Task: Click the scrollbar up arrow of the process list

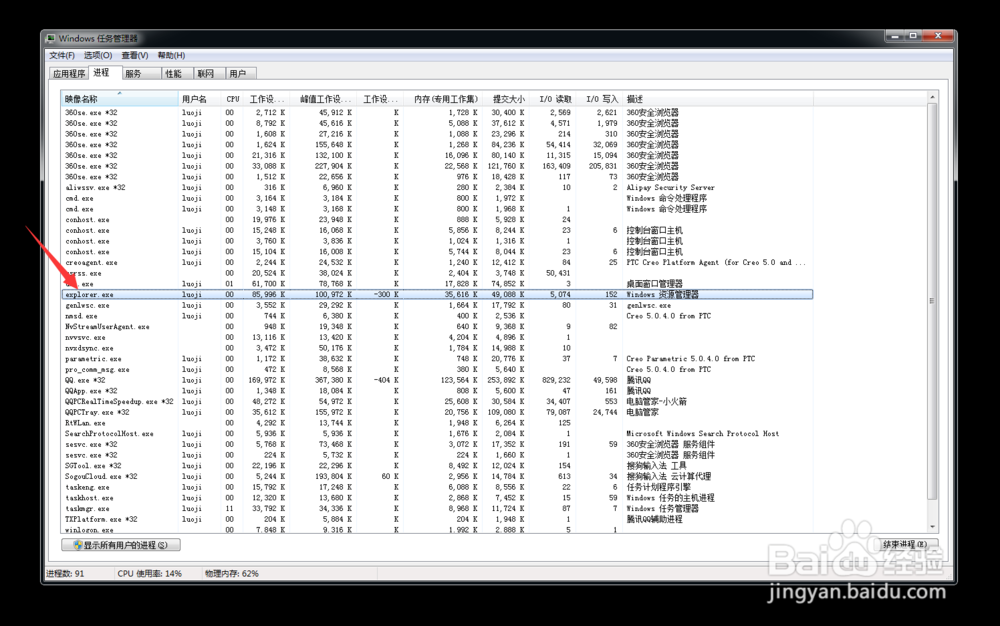Action: pos(932,97)
